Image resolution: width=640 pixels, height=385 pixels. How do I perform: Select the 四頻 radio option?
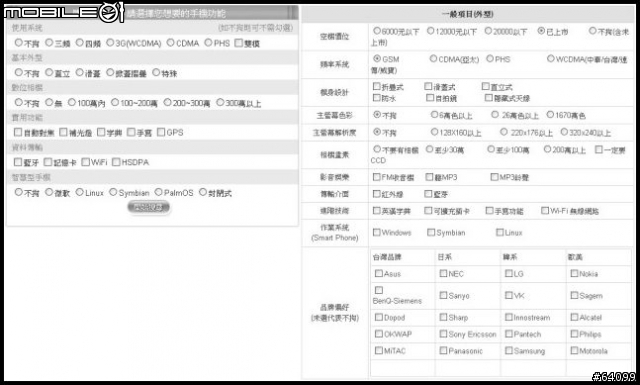80,42
